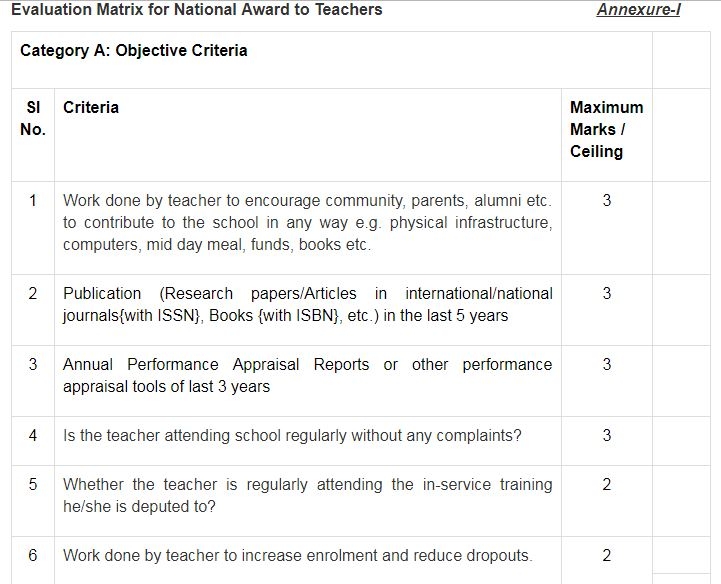Click the increase enrolment criteria text
Image resolution: width=721 pixels, height=584 pixels.
(297, 555)
